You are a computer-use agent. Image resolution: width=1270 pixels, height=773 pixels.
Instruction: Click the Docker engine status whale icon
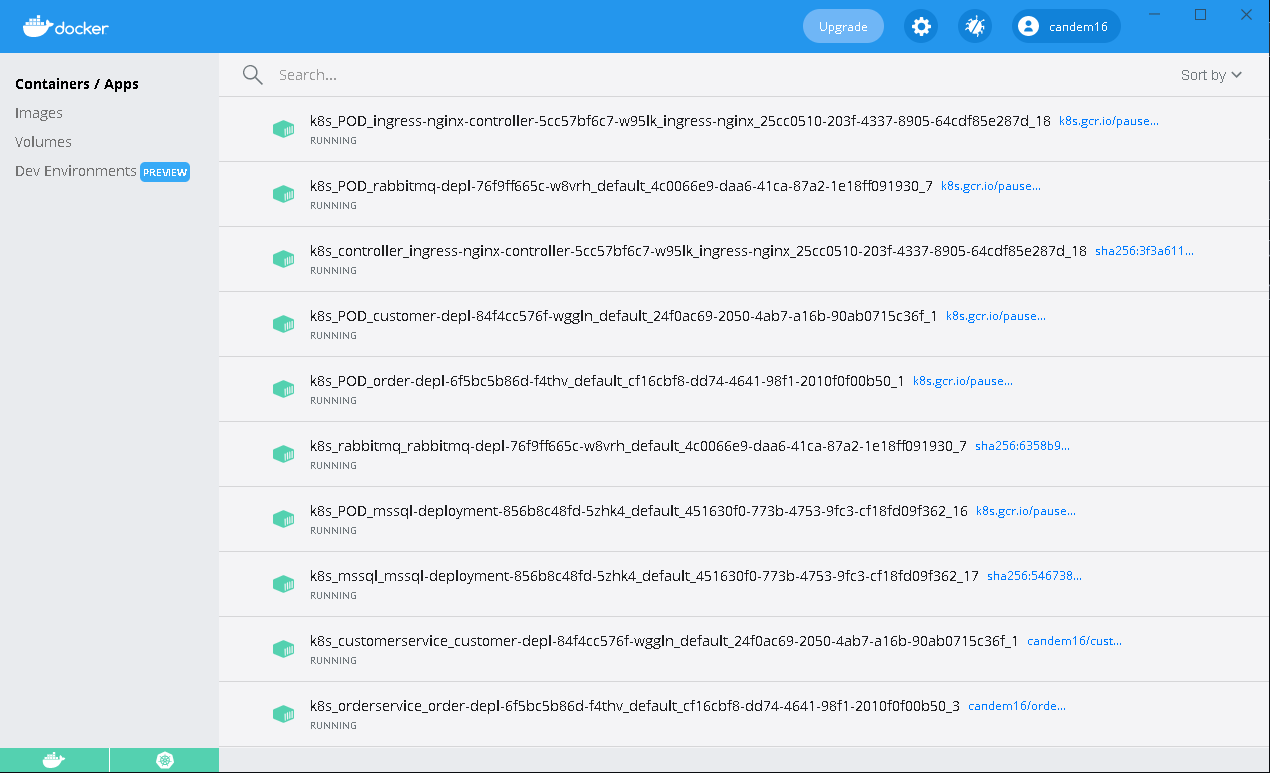coord(54,761)
